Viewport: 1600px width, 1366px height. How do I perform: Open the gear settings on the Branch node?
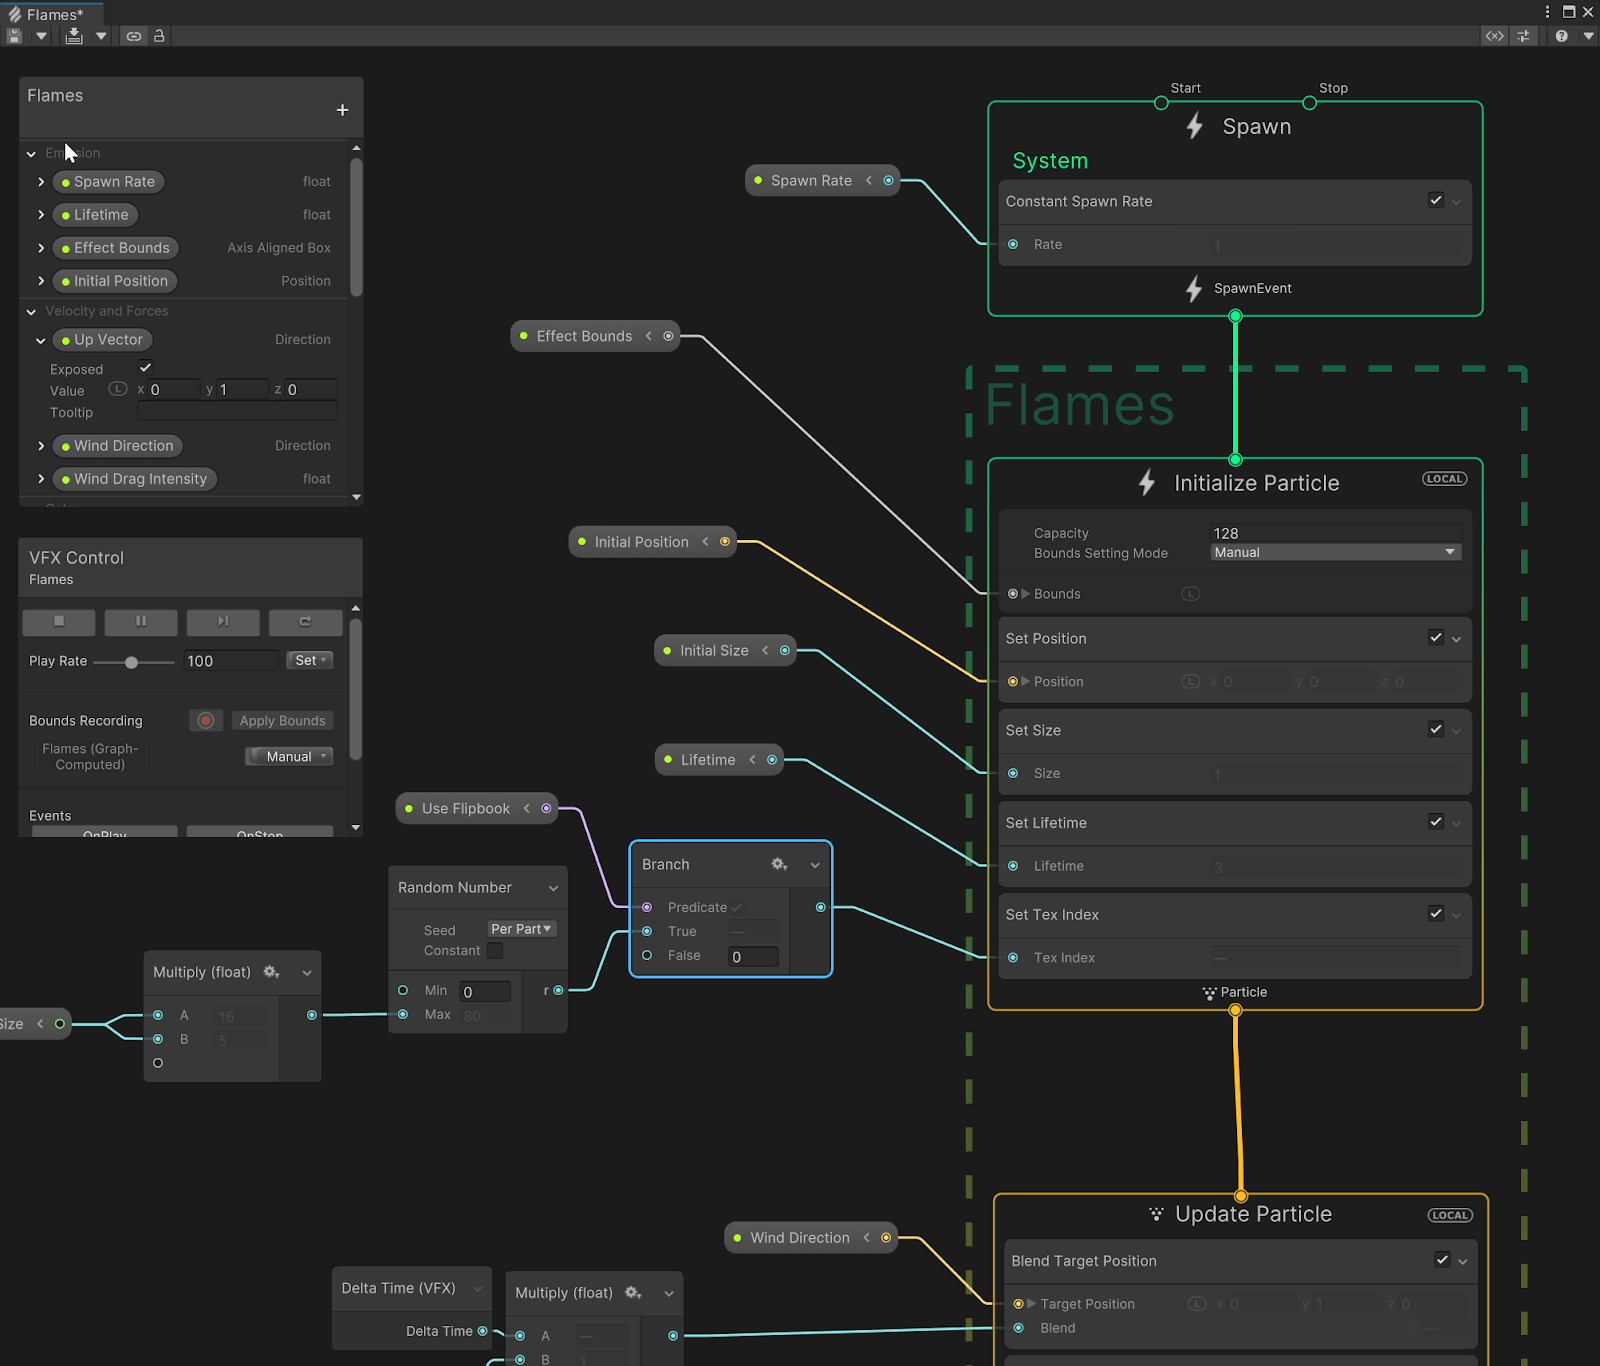[x=779, y=864]
